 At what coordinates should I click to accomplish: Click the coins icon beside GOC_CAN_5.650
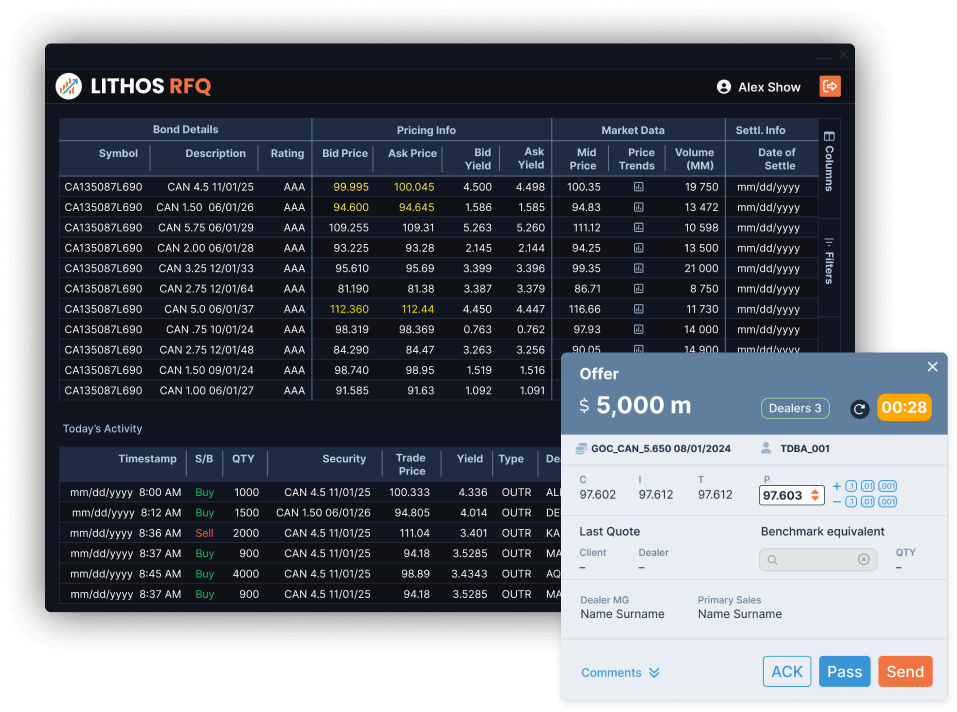click(x=581, y=448)
